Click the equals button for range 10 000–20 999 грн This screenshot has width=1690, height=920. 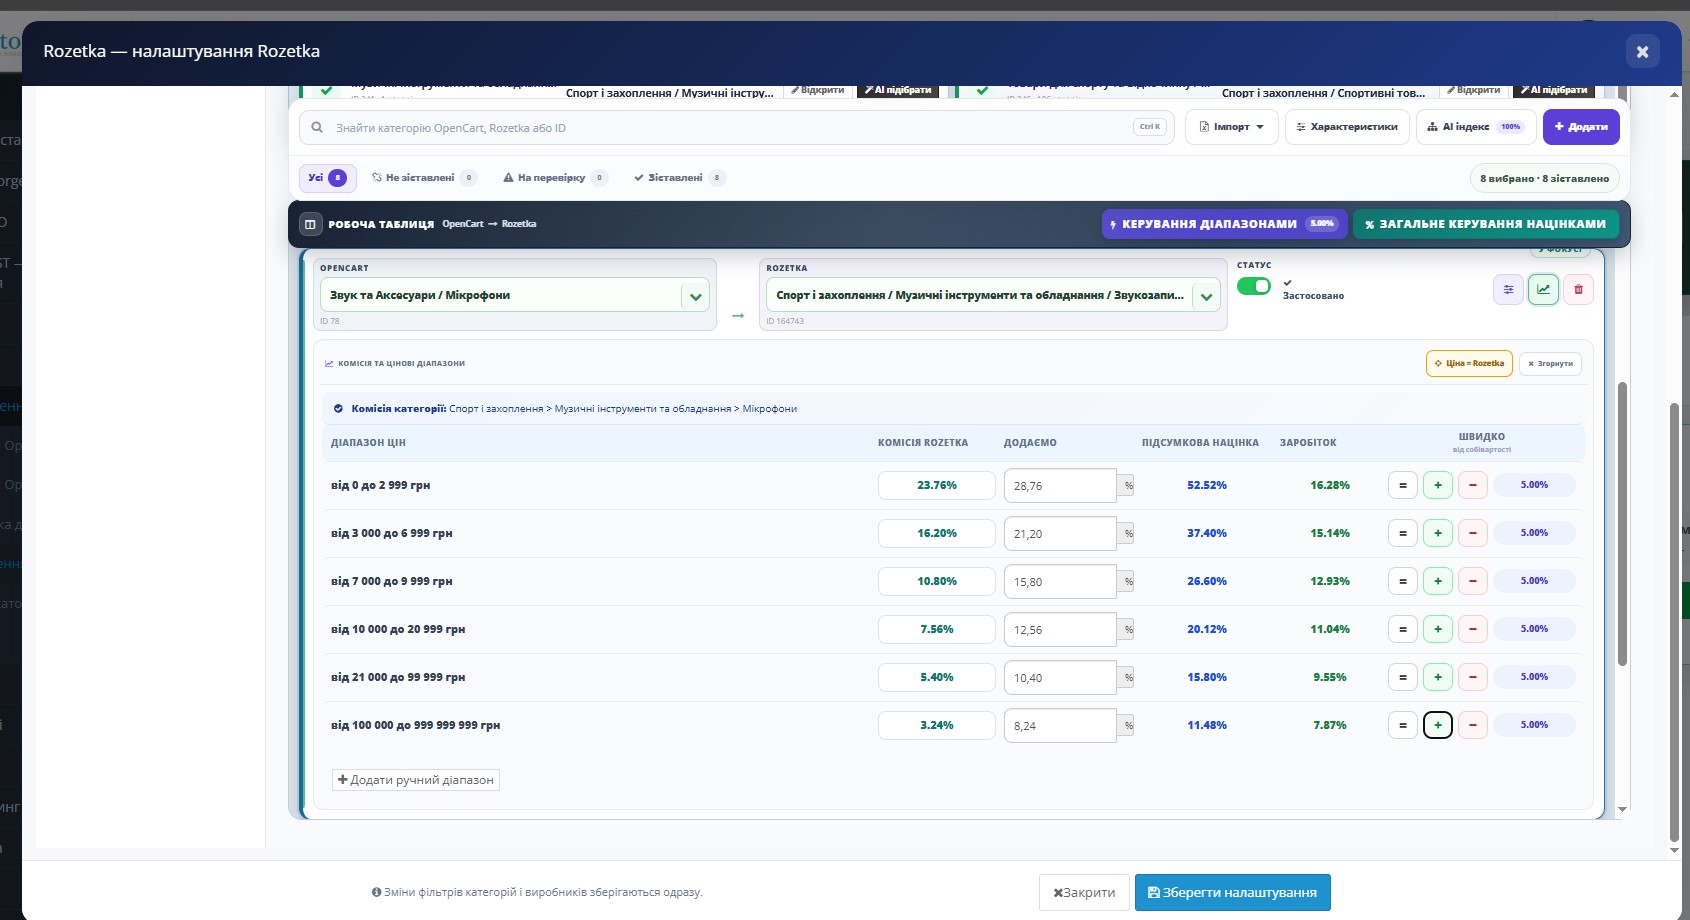coord(1403,629)
